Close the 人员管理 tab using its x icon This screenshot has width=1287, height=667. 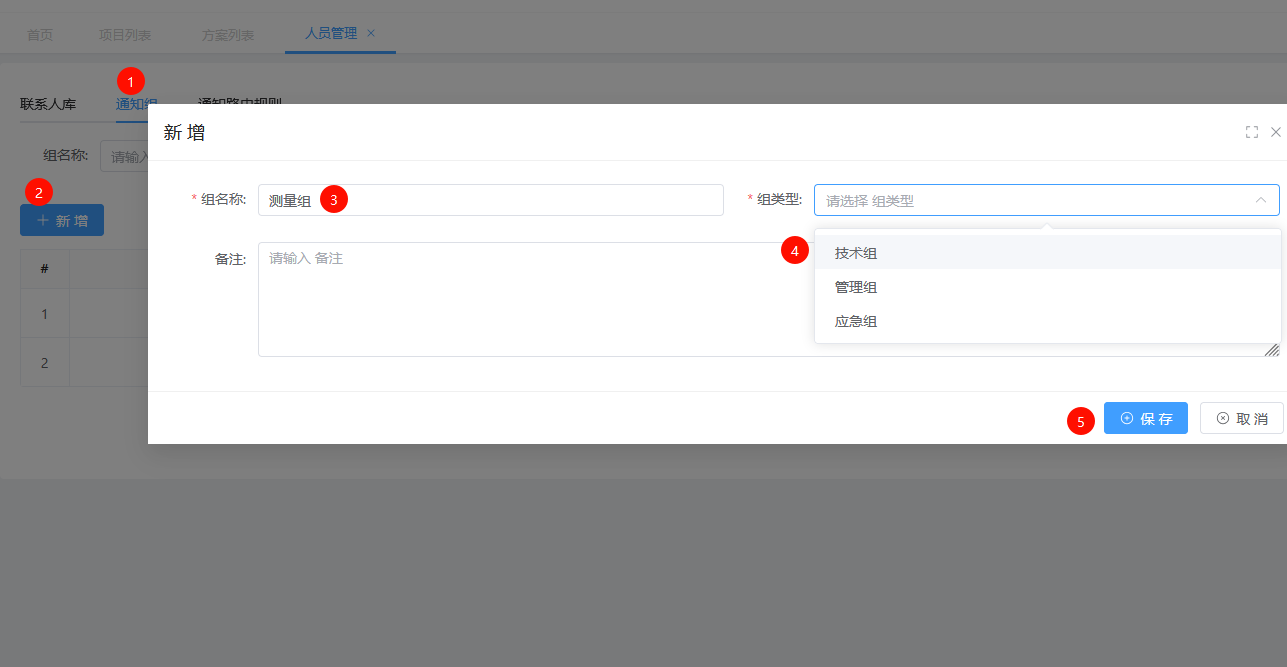tap(371, 33)
